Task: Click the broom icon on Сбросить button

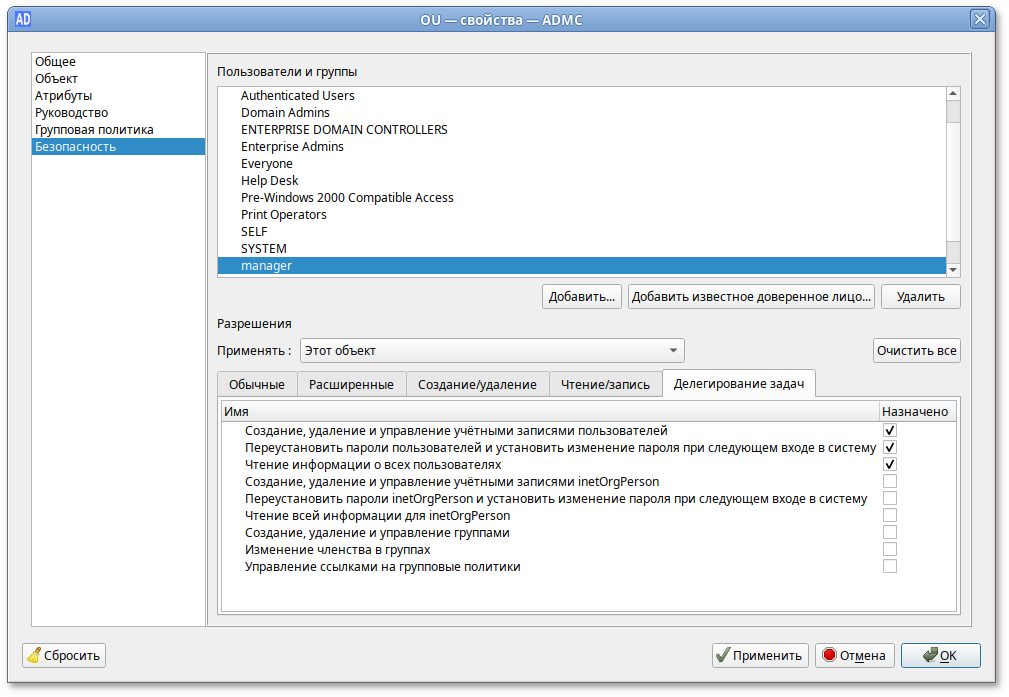Action: [x=34, y=656]
